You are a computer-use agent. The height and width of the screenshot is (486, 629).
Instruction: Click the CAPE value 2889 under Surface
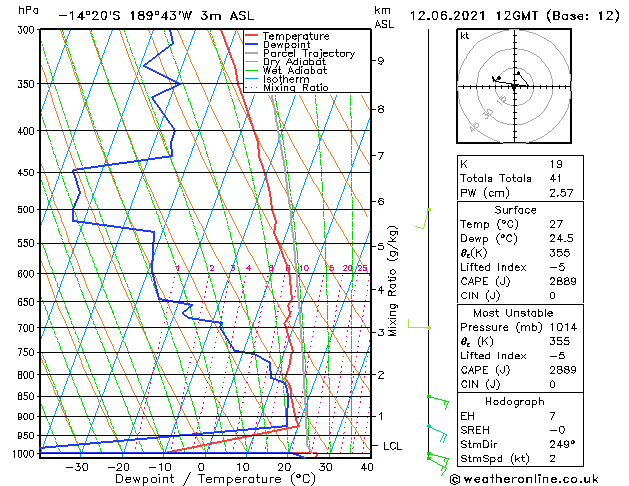coord(563,281)
